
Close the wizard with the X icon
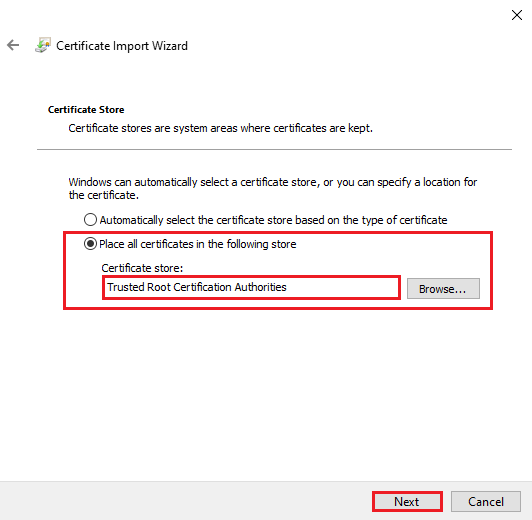point(517,15)
